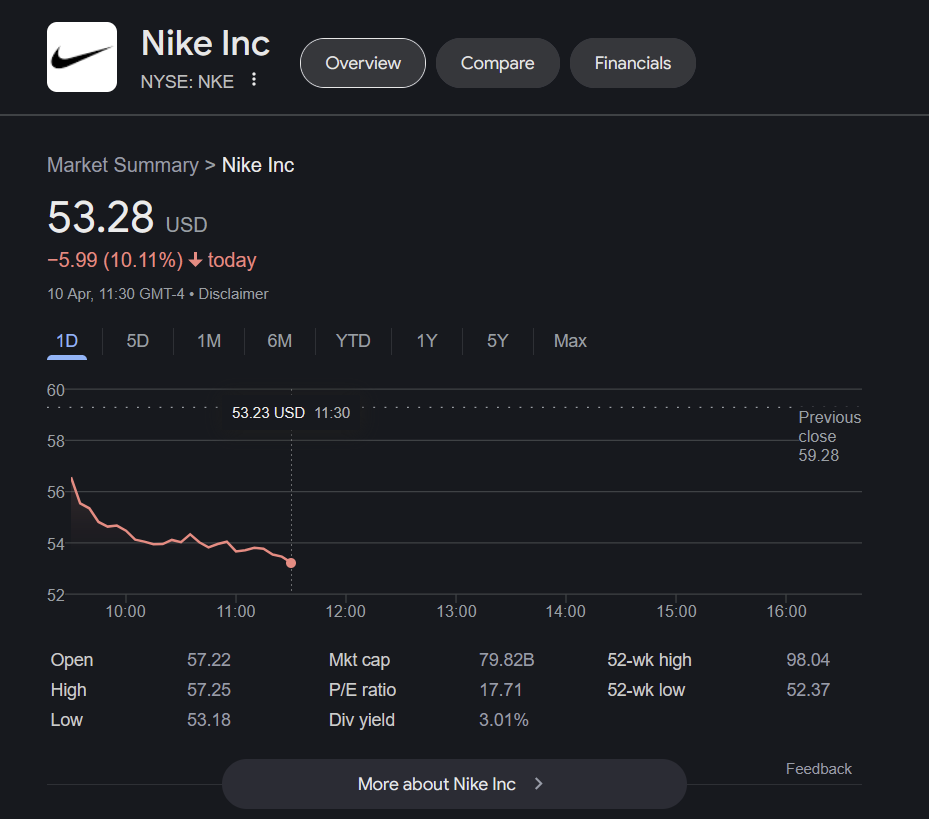Click the −5.99 (10.11%) change text
Screen dimensions: 929x819
pos(115,260)
